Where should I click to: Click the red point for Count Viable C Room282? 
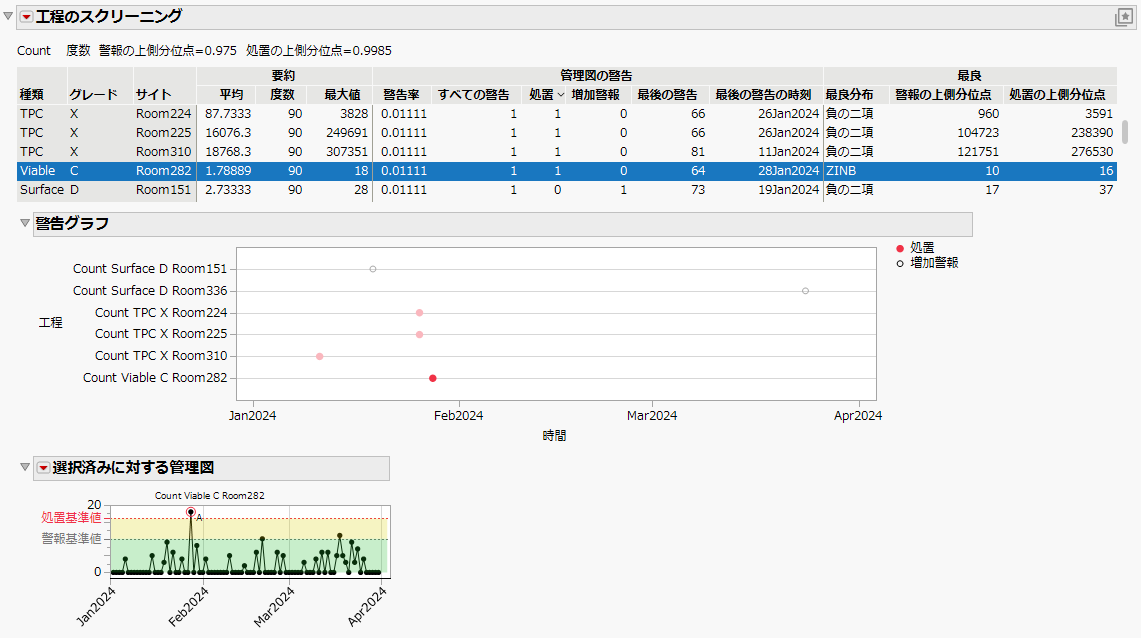pyautogui.click(x=433, y=378)
